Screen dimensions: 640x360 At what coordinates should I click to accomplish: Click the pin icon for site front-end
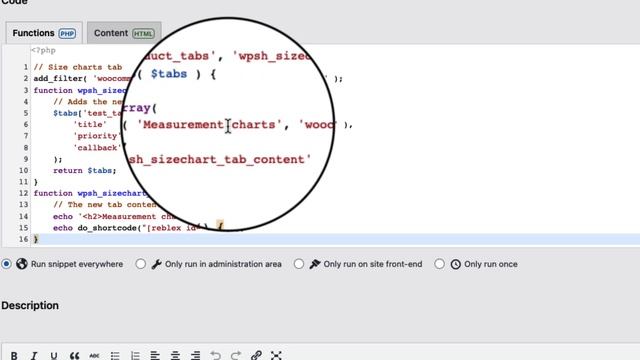click(x=315, y=264)
